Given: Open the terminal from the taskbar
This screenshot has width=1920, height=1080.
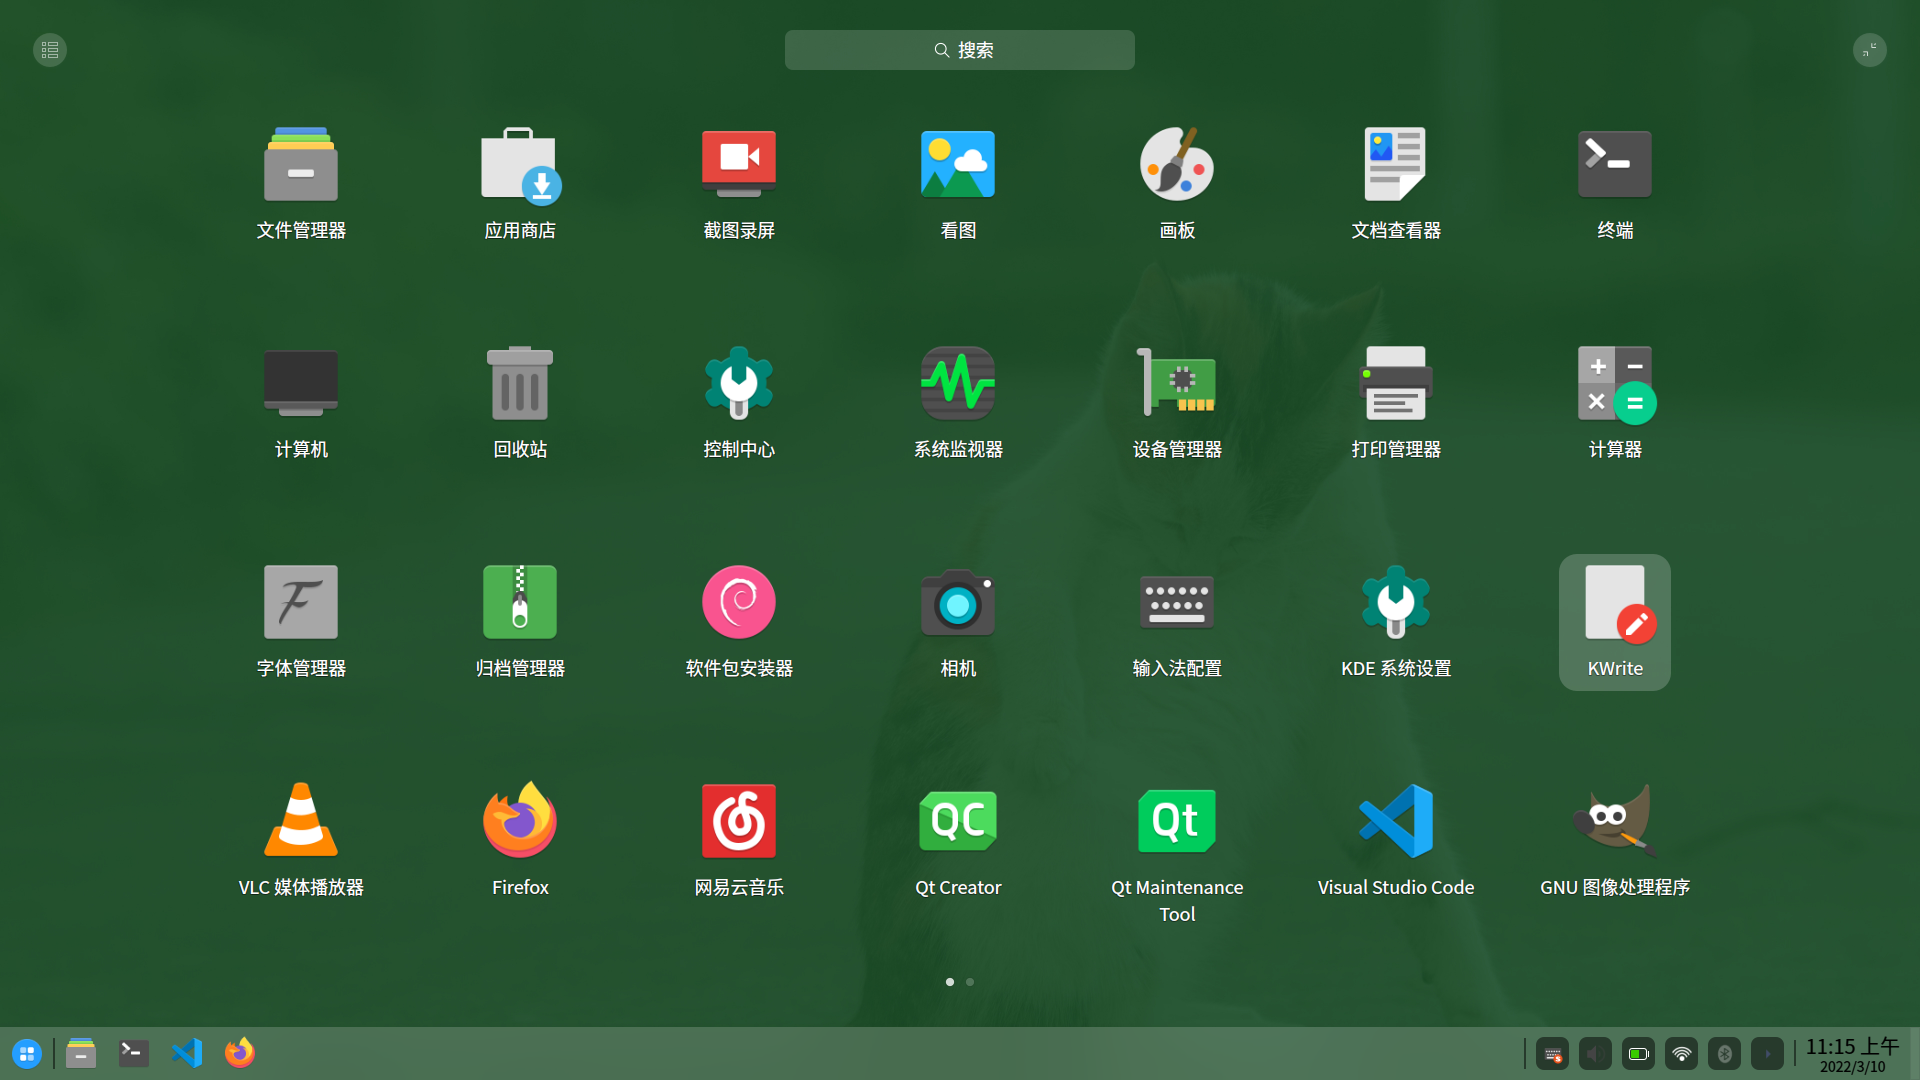Looking at the screenshot, I should 134,1053.
